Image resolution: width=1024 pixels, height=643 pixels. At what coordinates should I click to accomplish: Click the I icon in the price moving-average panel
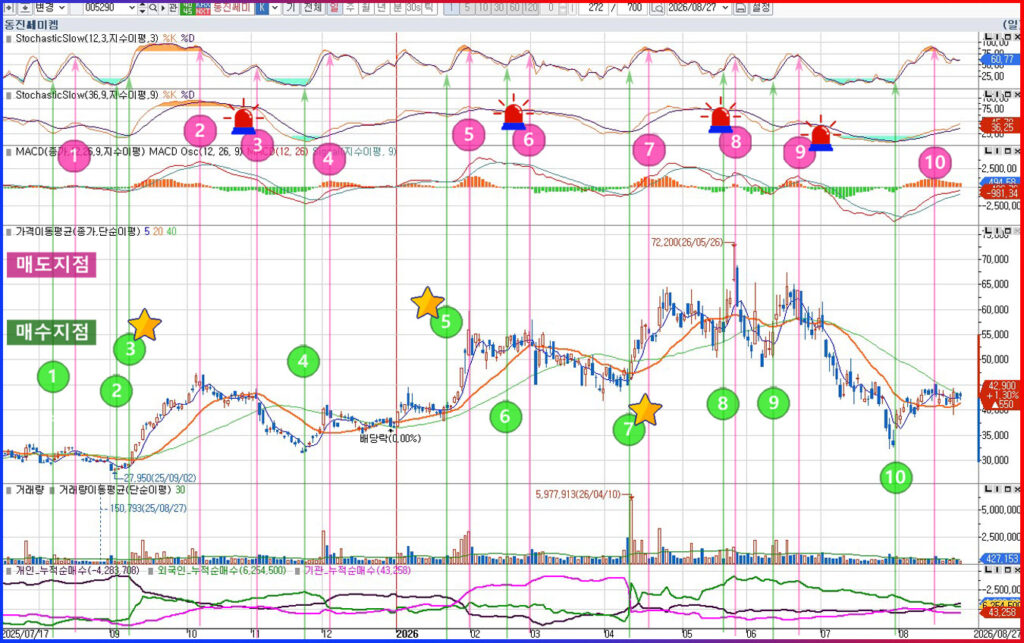998,232
